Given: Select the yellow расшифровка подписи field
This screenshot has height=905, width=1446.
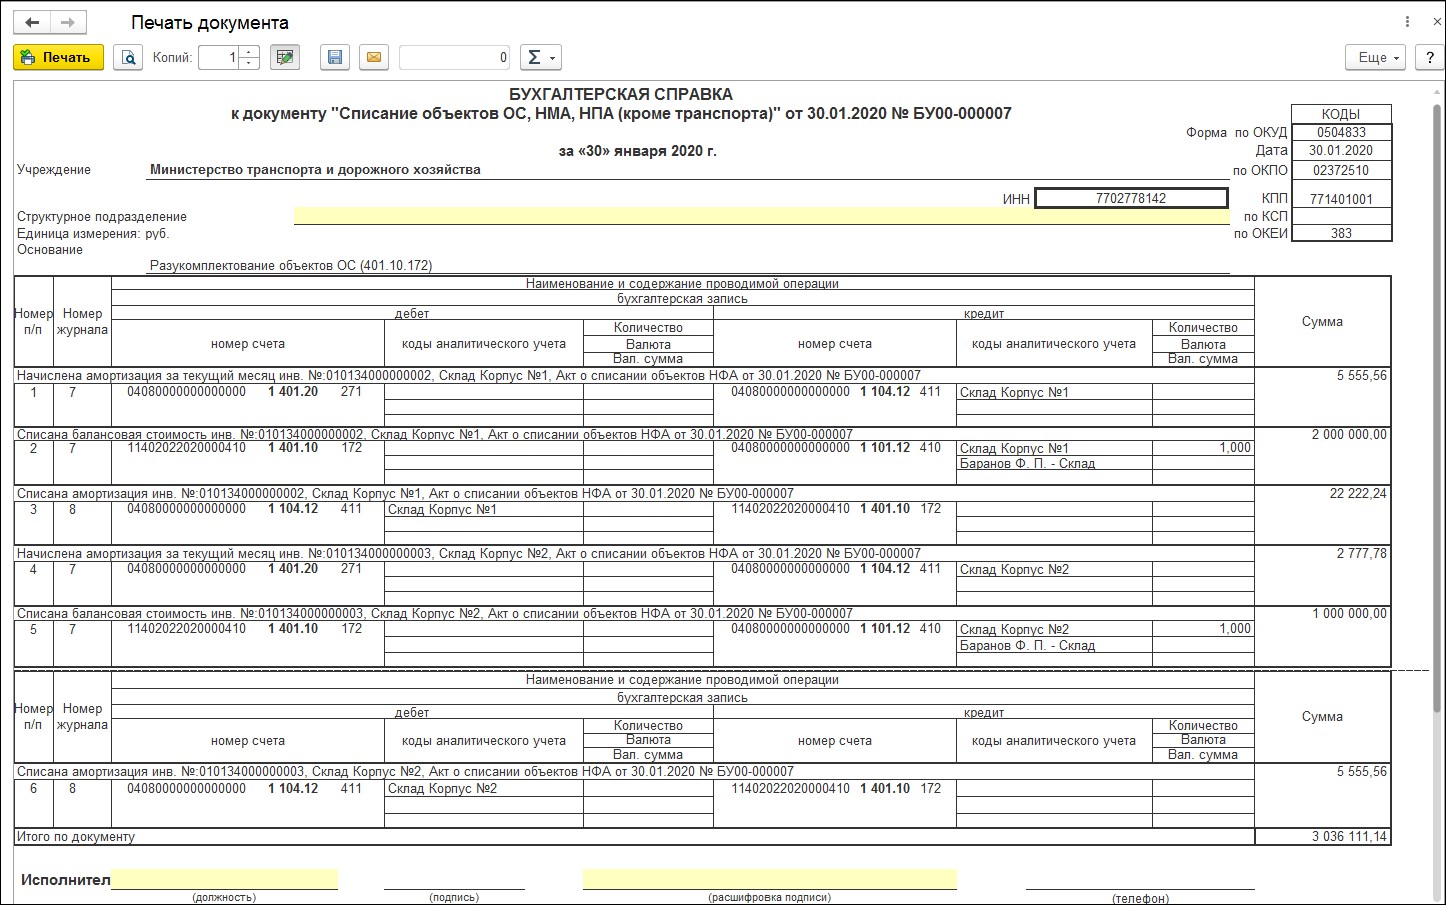Looking at the screenshot, I should tap(770, 879).
